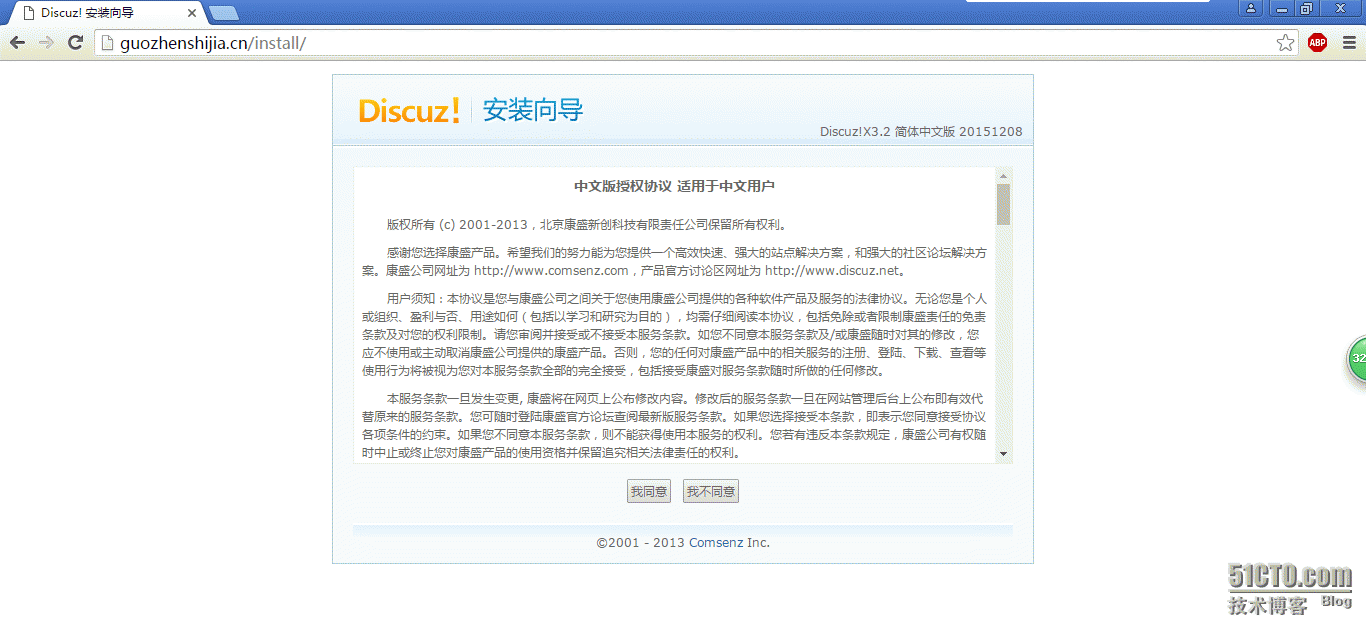Click the 中文版授权协议 适用于中文用户 heading
Screen dimensions: 1366x629
click(x=674, y=186)
